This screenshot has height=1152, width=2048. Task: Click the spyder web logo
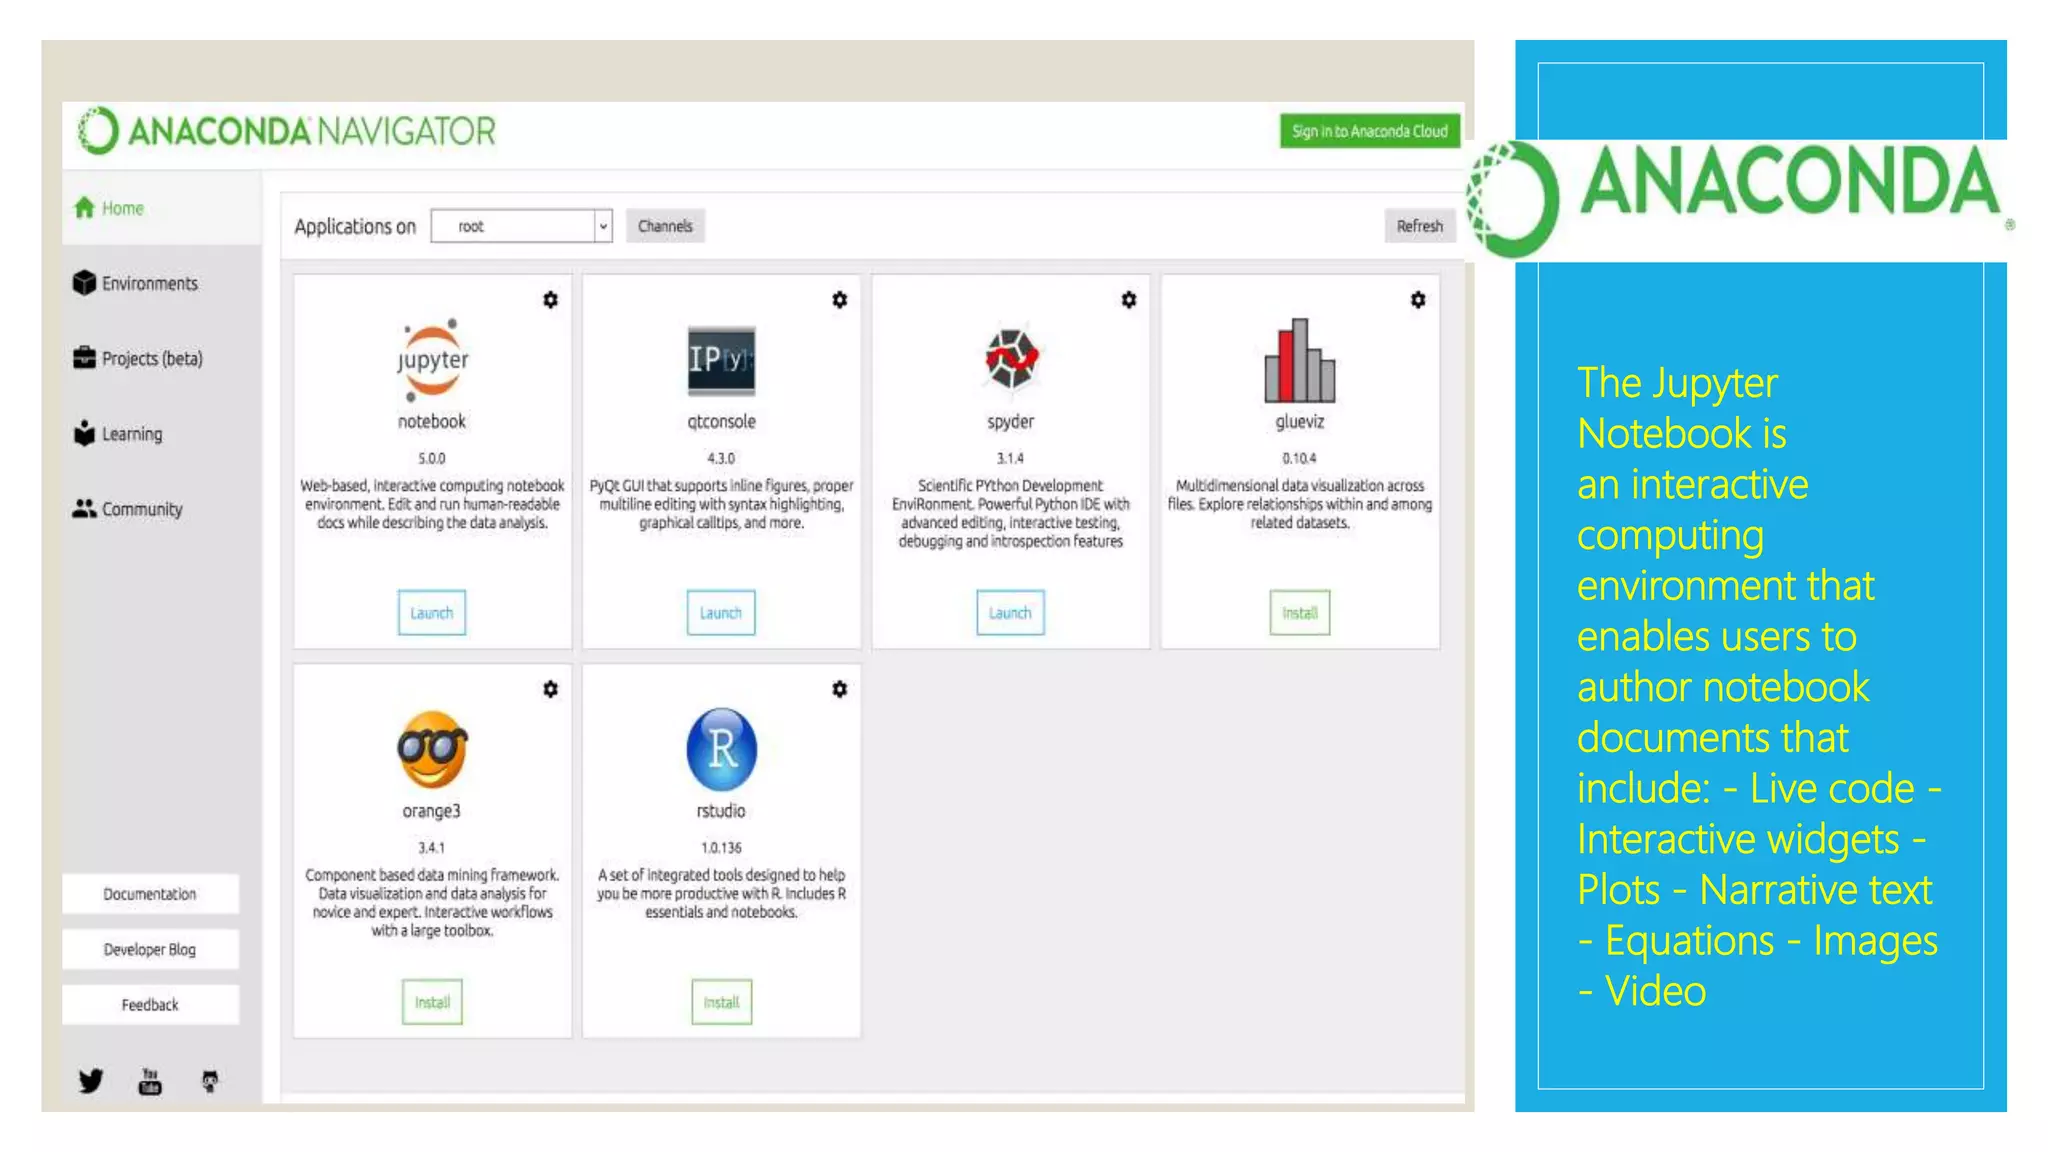(1011, 358)
